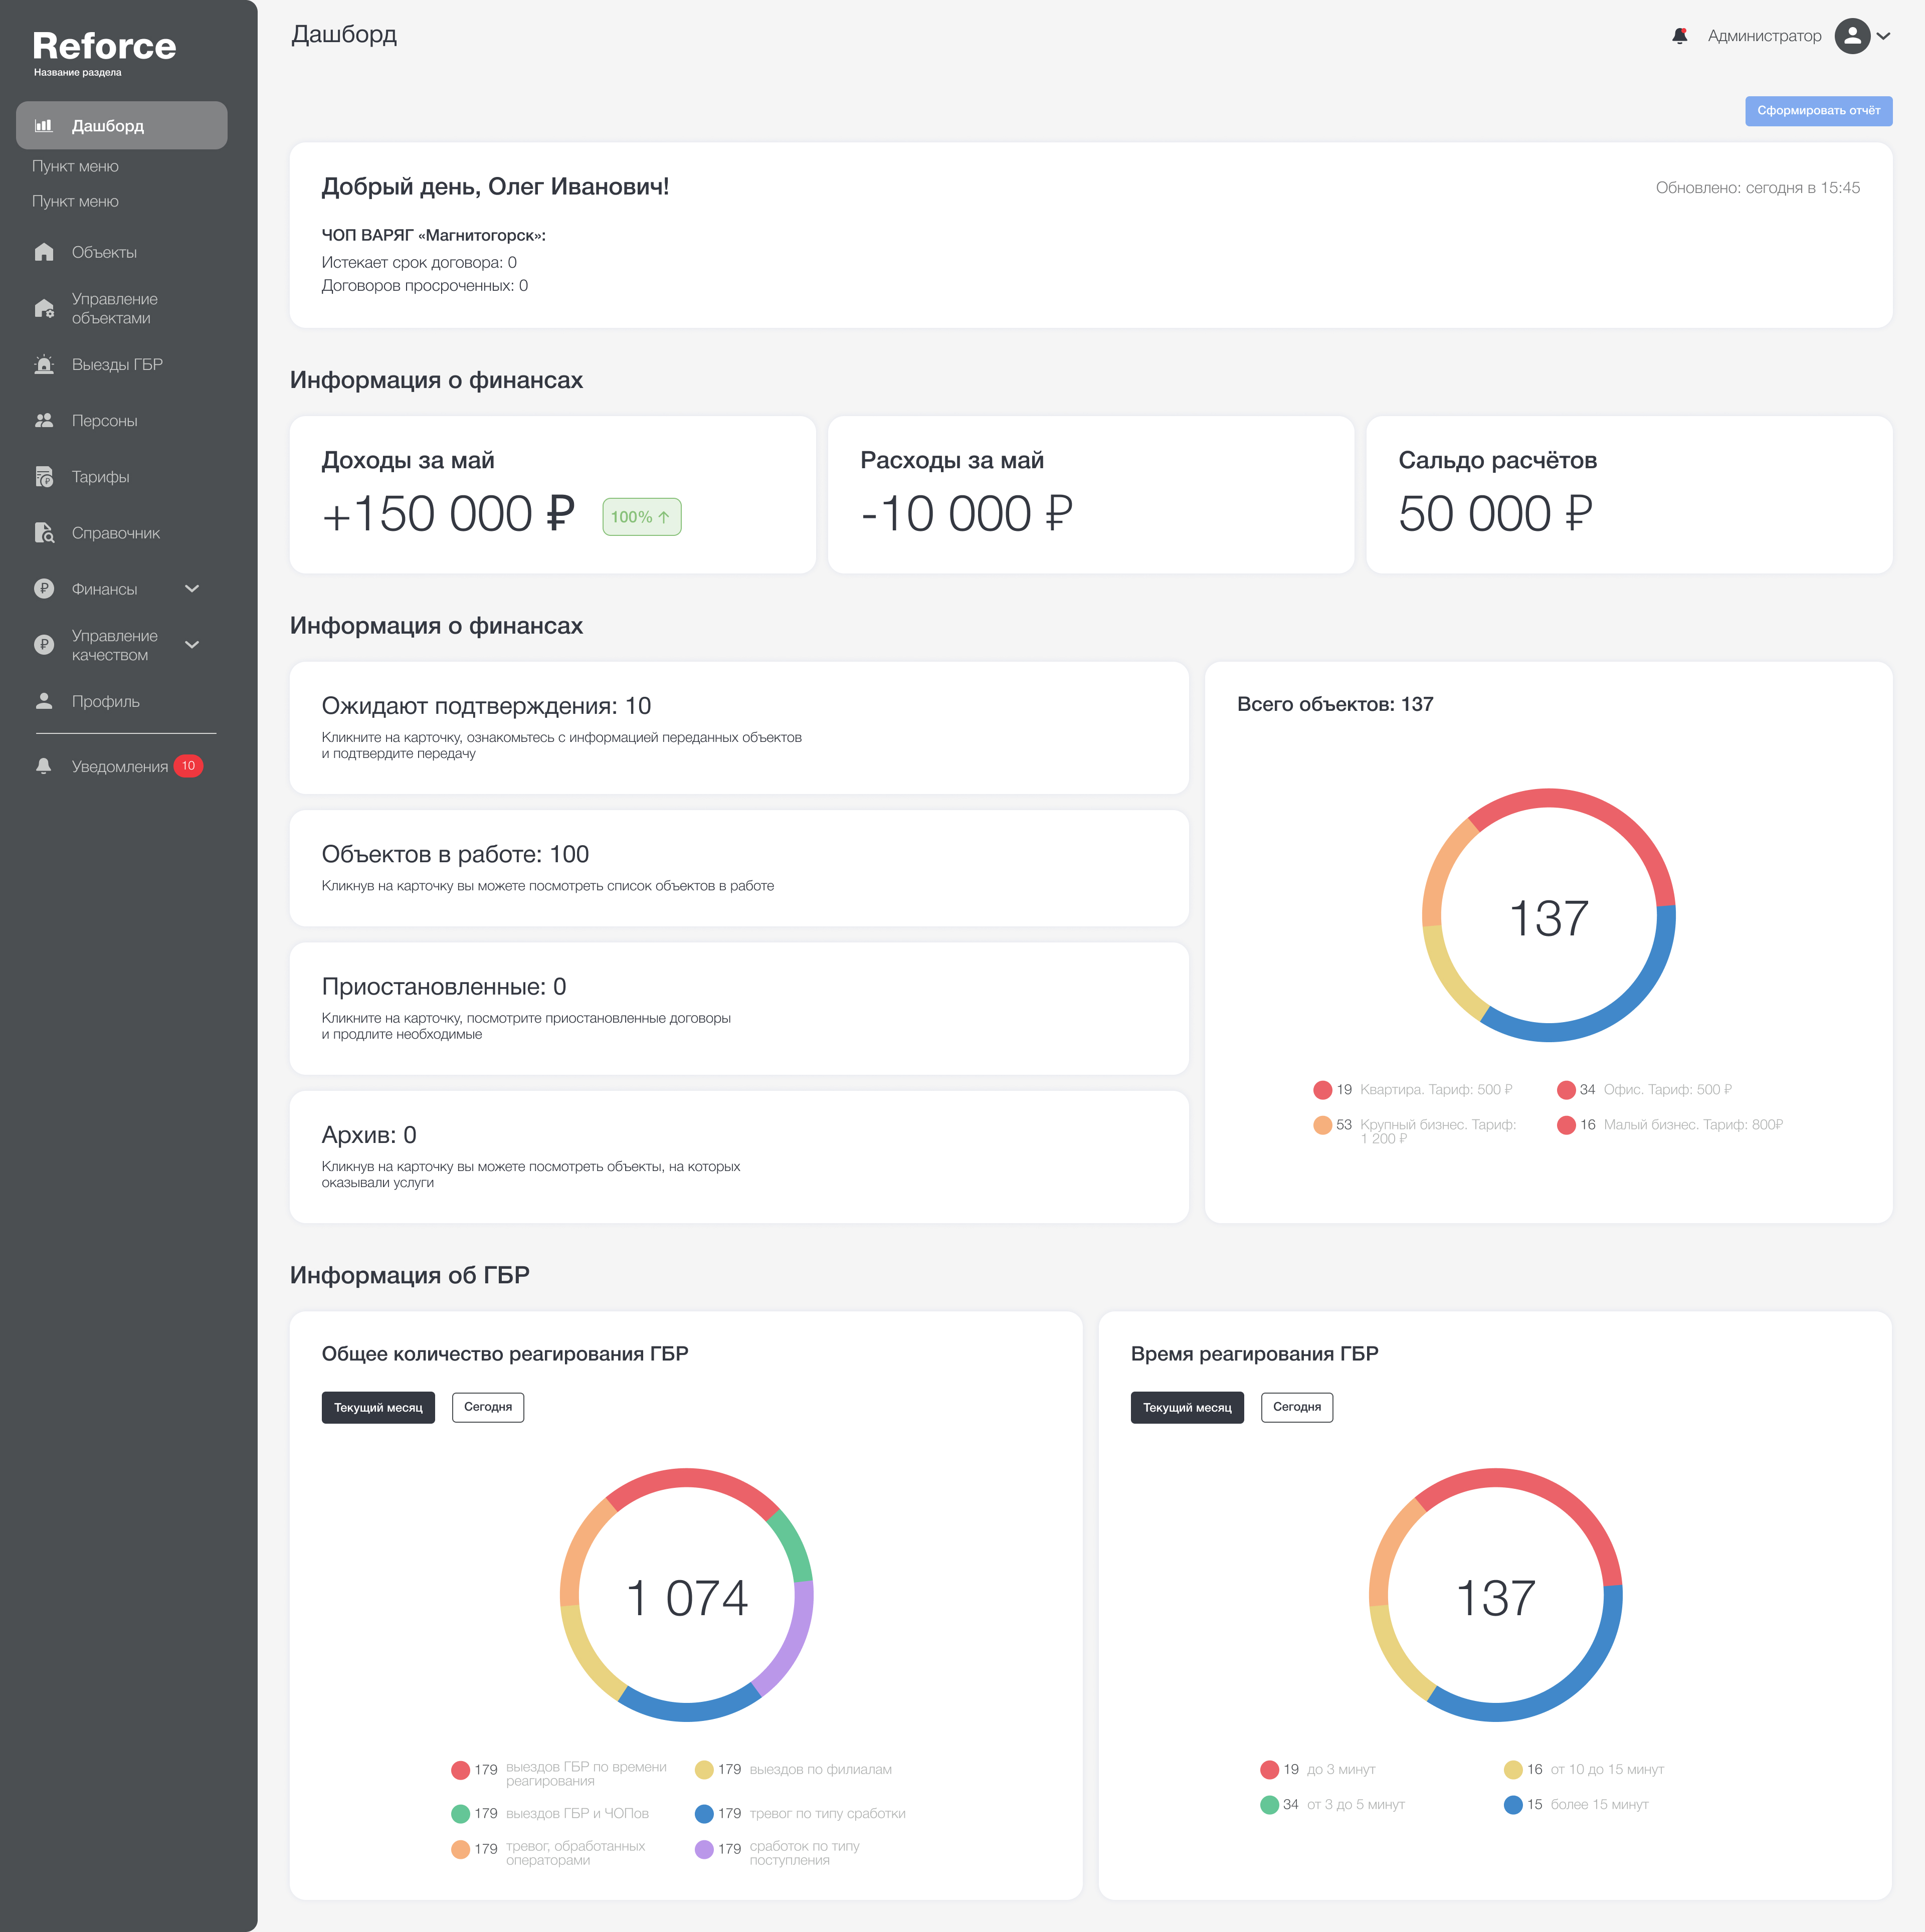Open Профиль person icon in sidebar
Viewport: 1925px width, 1932px height.
(44, 701)
